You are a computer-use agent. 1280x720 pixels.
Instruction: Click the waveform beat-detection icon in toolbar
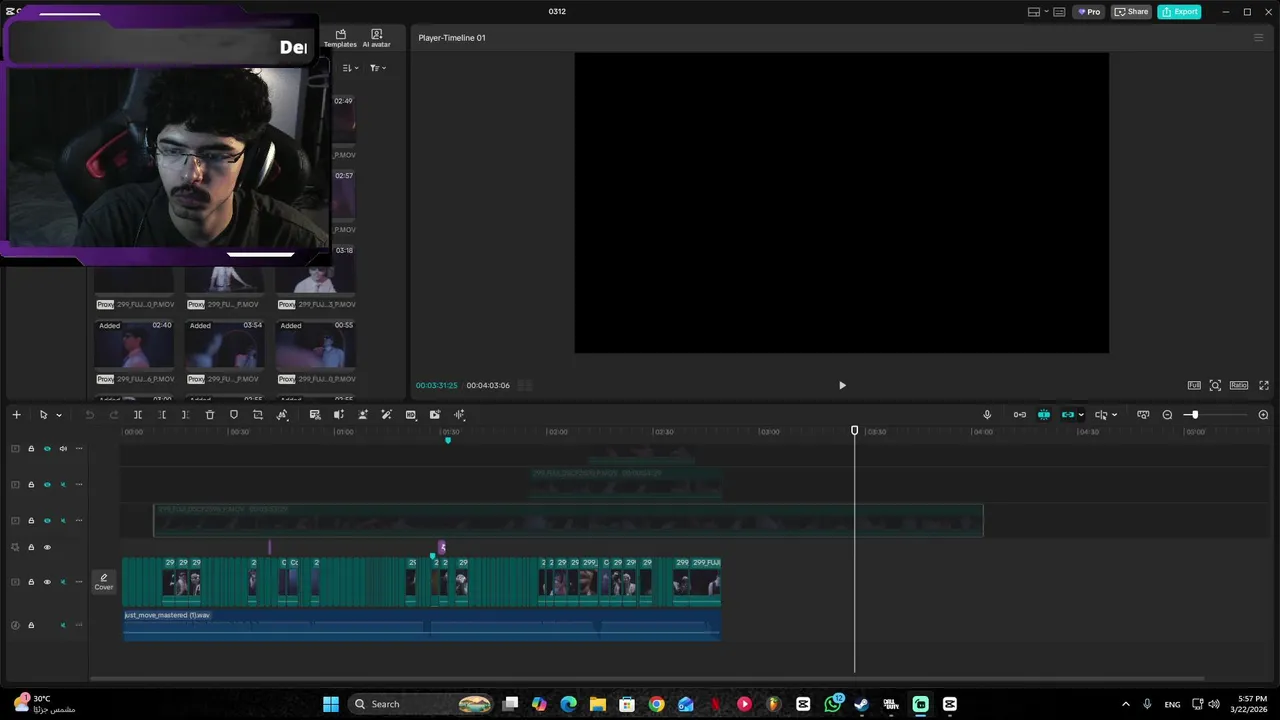[459, 415]
